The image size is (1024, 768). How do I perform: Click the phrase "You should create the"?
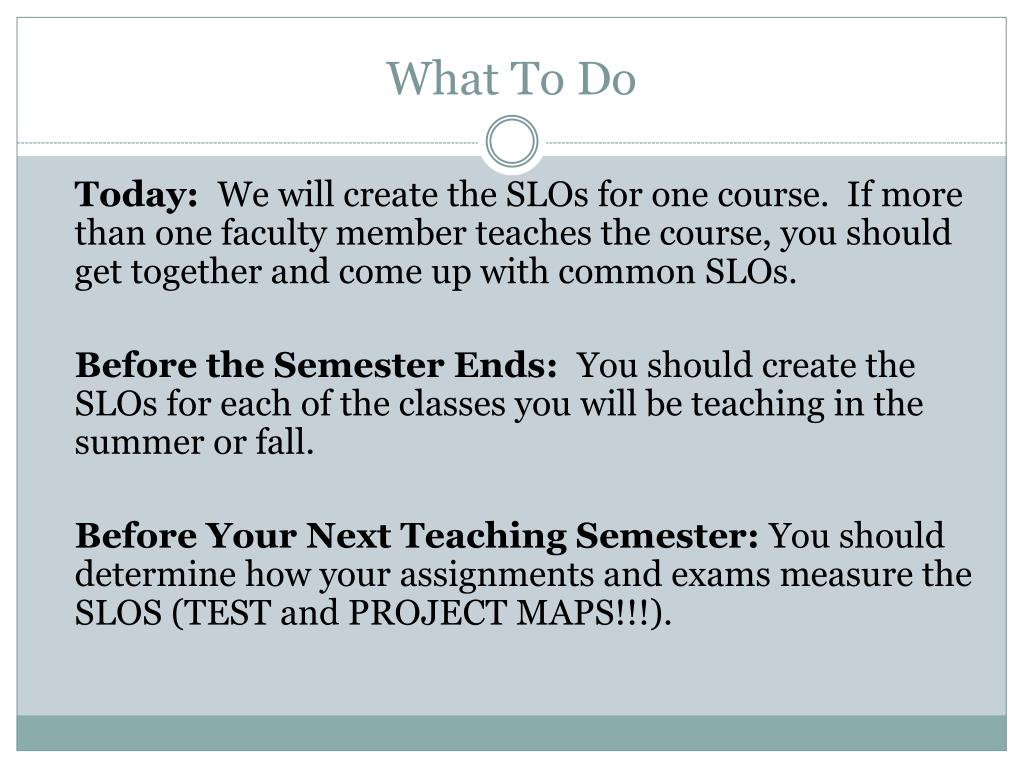(747, 366)
